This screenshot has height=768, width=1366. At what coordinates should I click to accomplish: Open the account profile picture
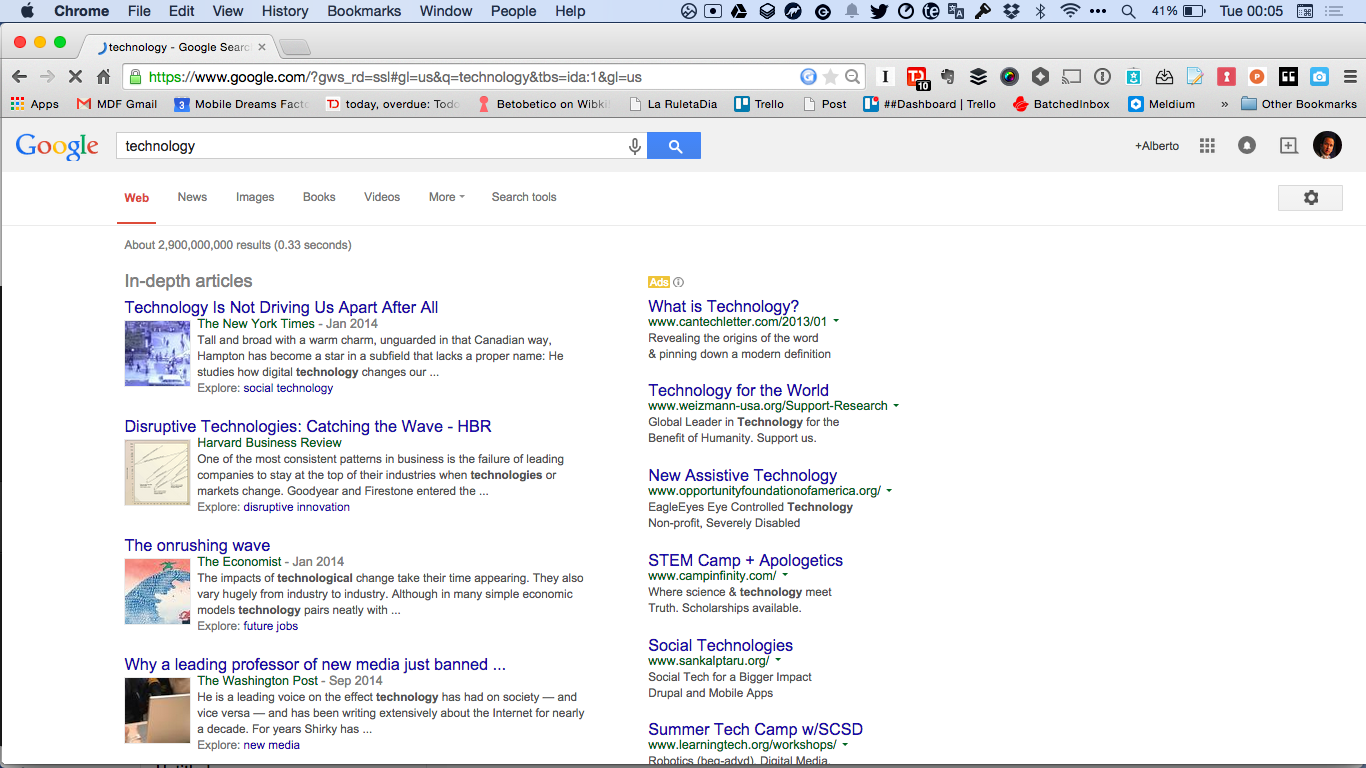click(1327, 145)
